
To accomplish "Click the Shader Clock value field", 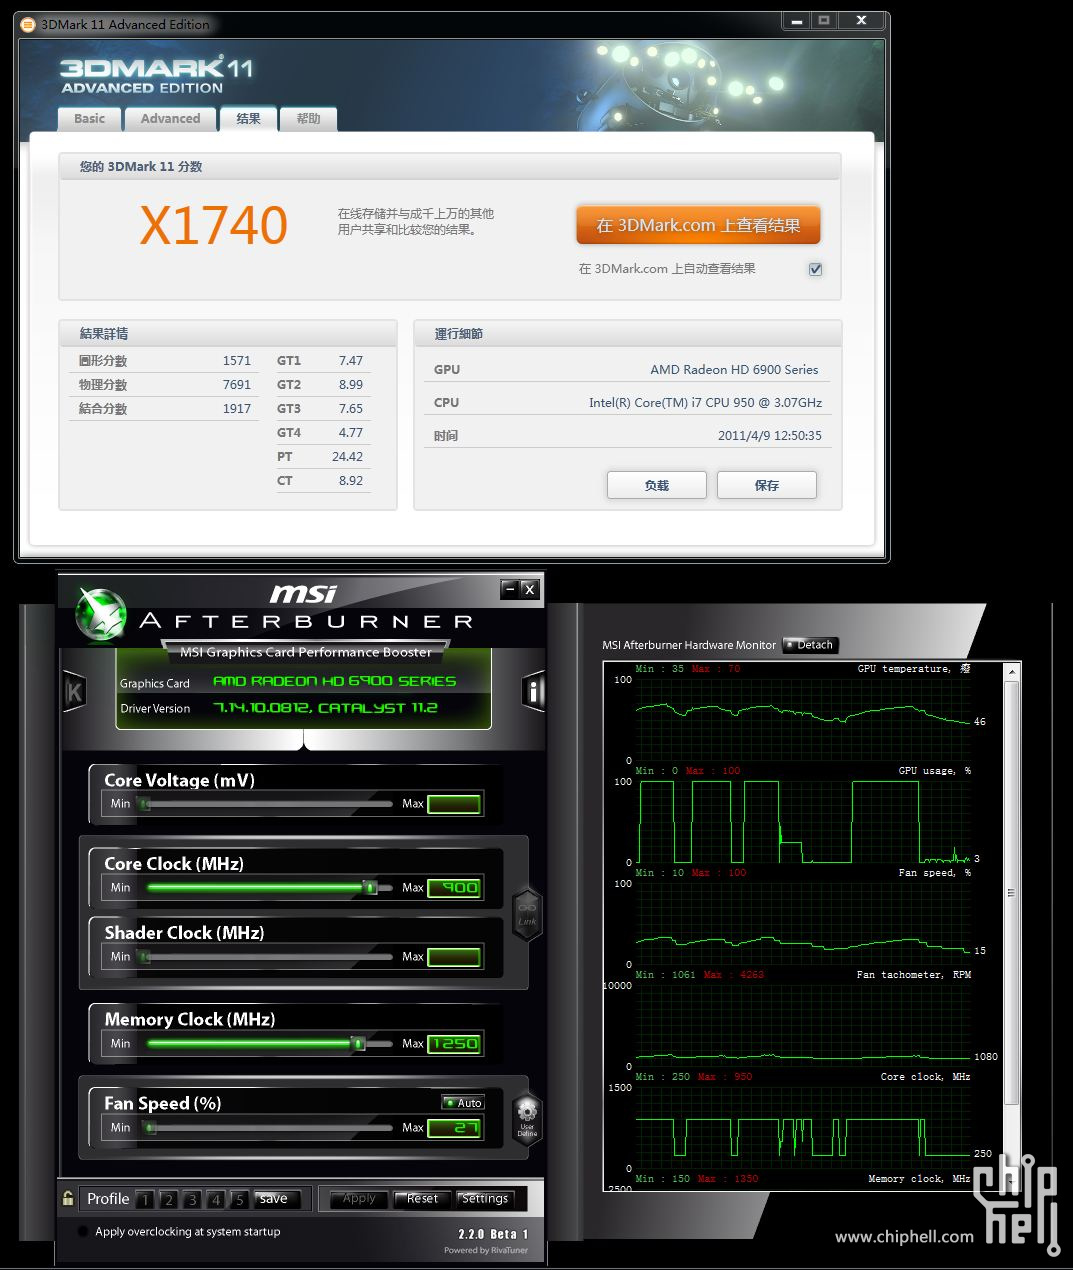I will click(454, 956).
